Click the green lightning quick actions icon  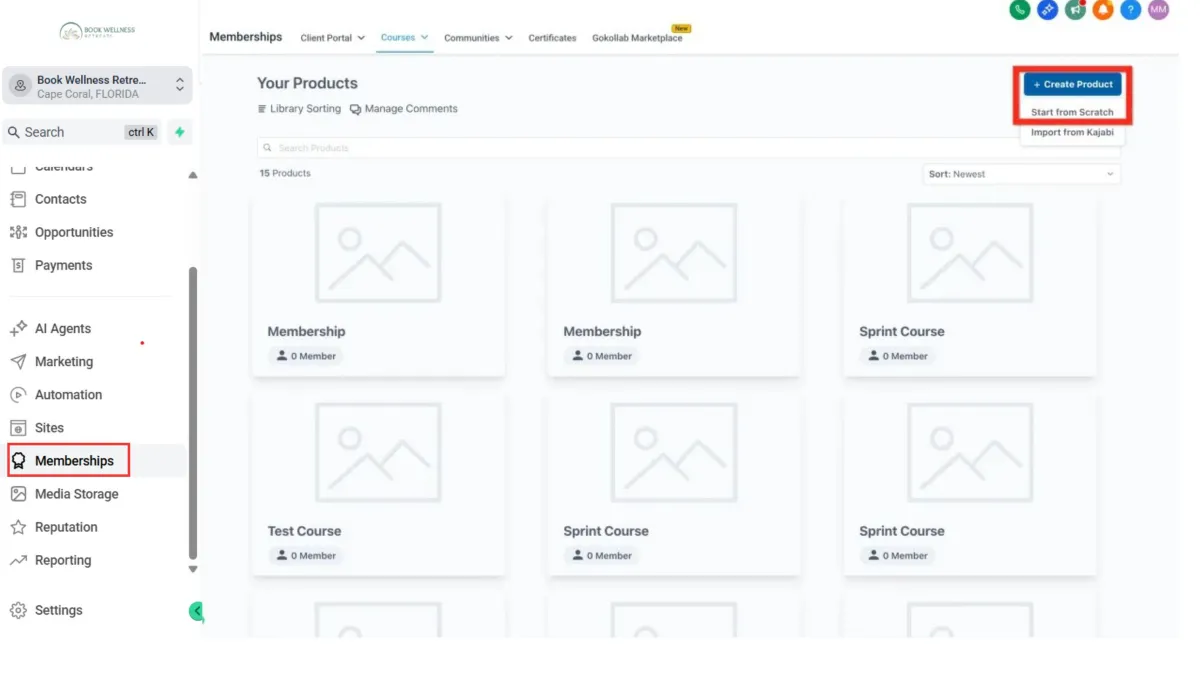click(x=180, y=132)
